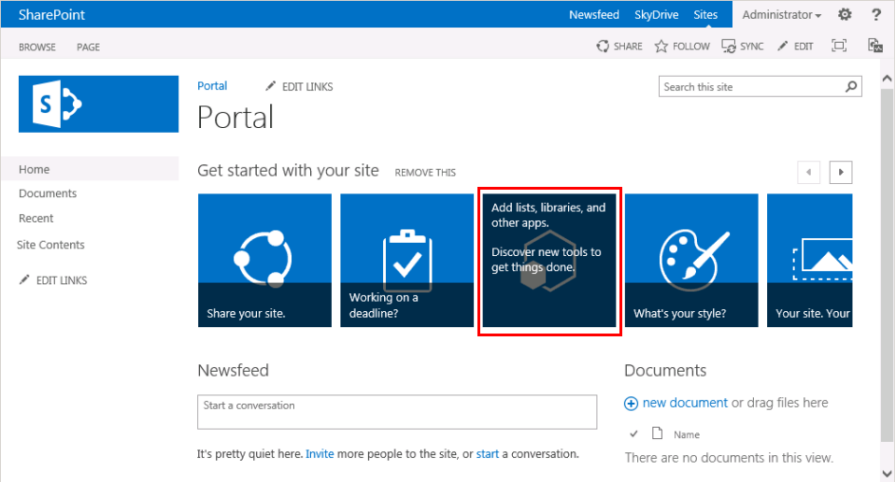895x482 pixels.
Task: Open the Your site. Your brand tile
Action: pos(809,260)
